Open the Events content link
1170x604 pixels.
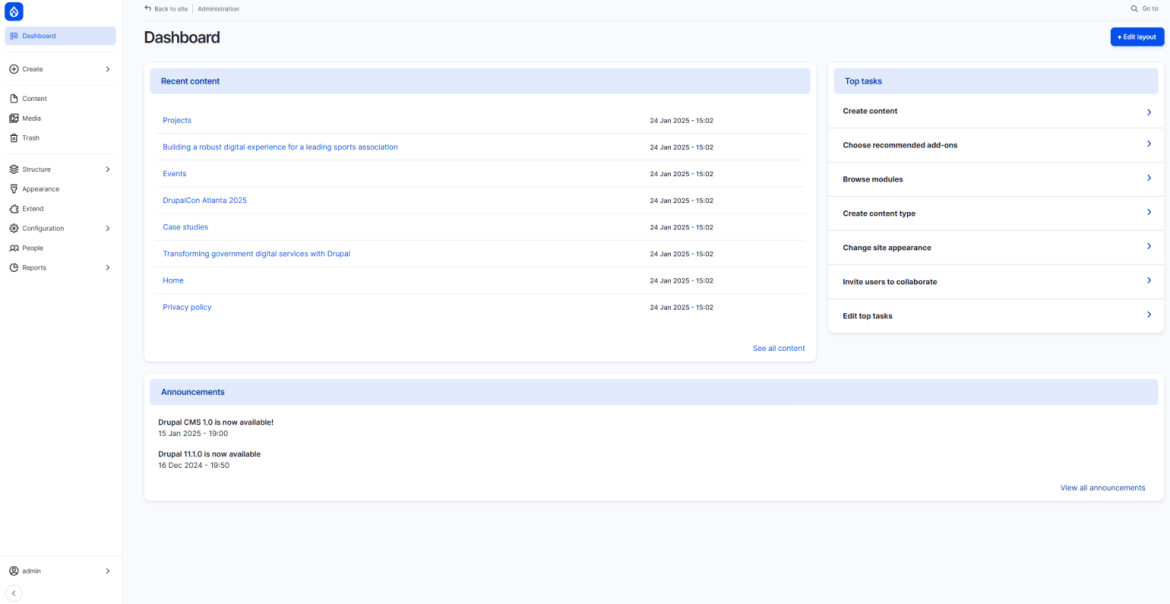pos(175,173)
